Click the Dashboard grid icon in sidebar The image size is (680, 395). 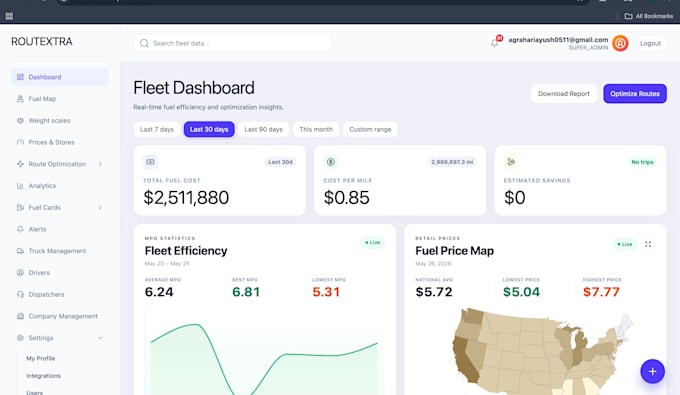(20, 77)
